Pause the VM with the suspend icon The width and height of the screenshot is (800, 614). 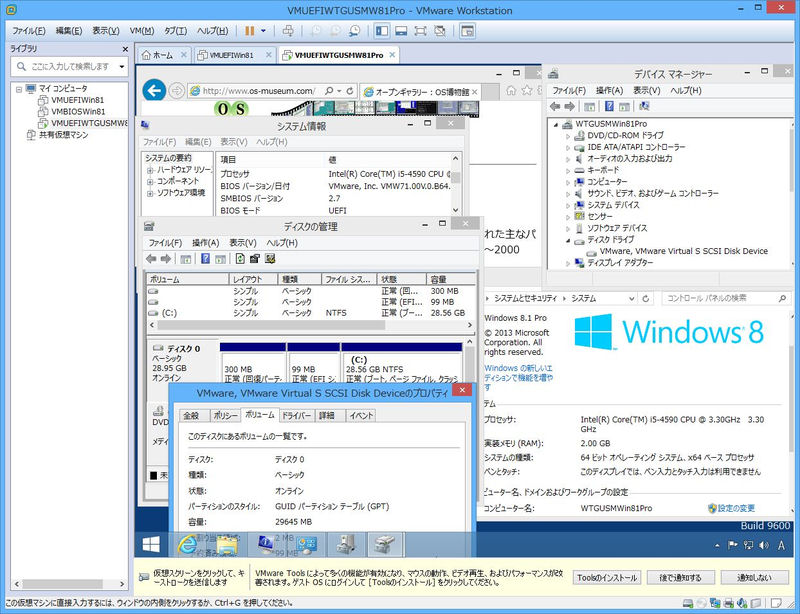click(x=249, y=31)
